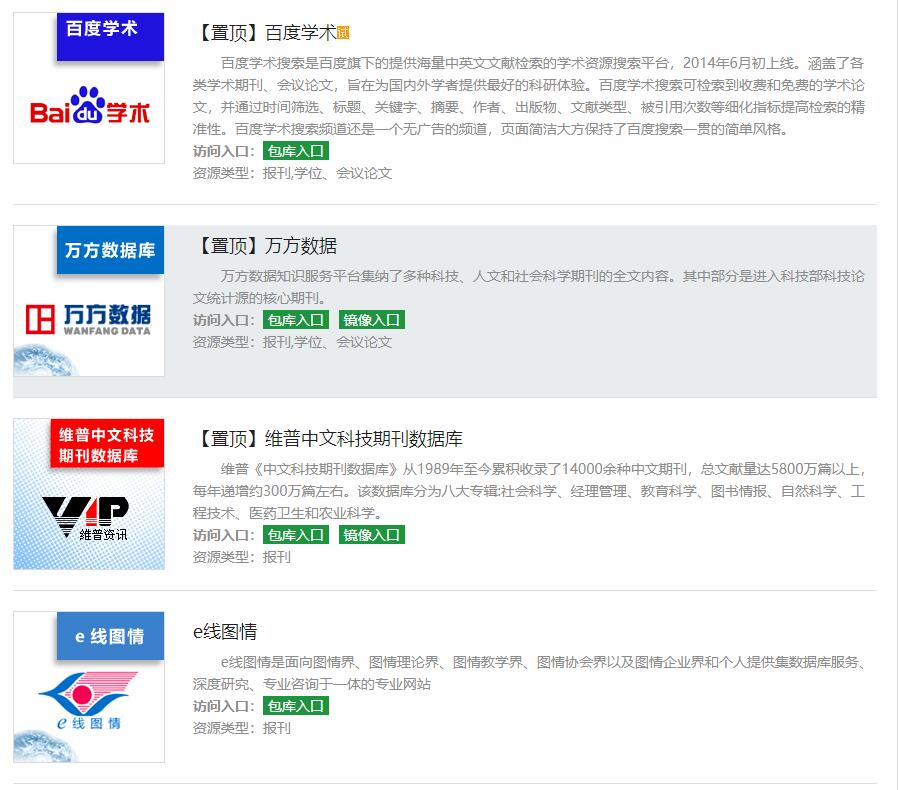Click 包库入口 for 维普中文科技期刊数据库
This screenshot has width=899, height=790.
point(296,535)
